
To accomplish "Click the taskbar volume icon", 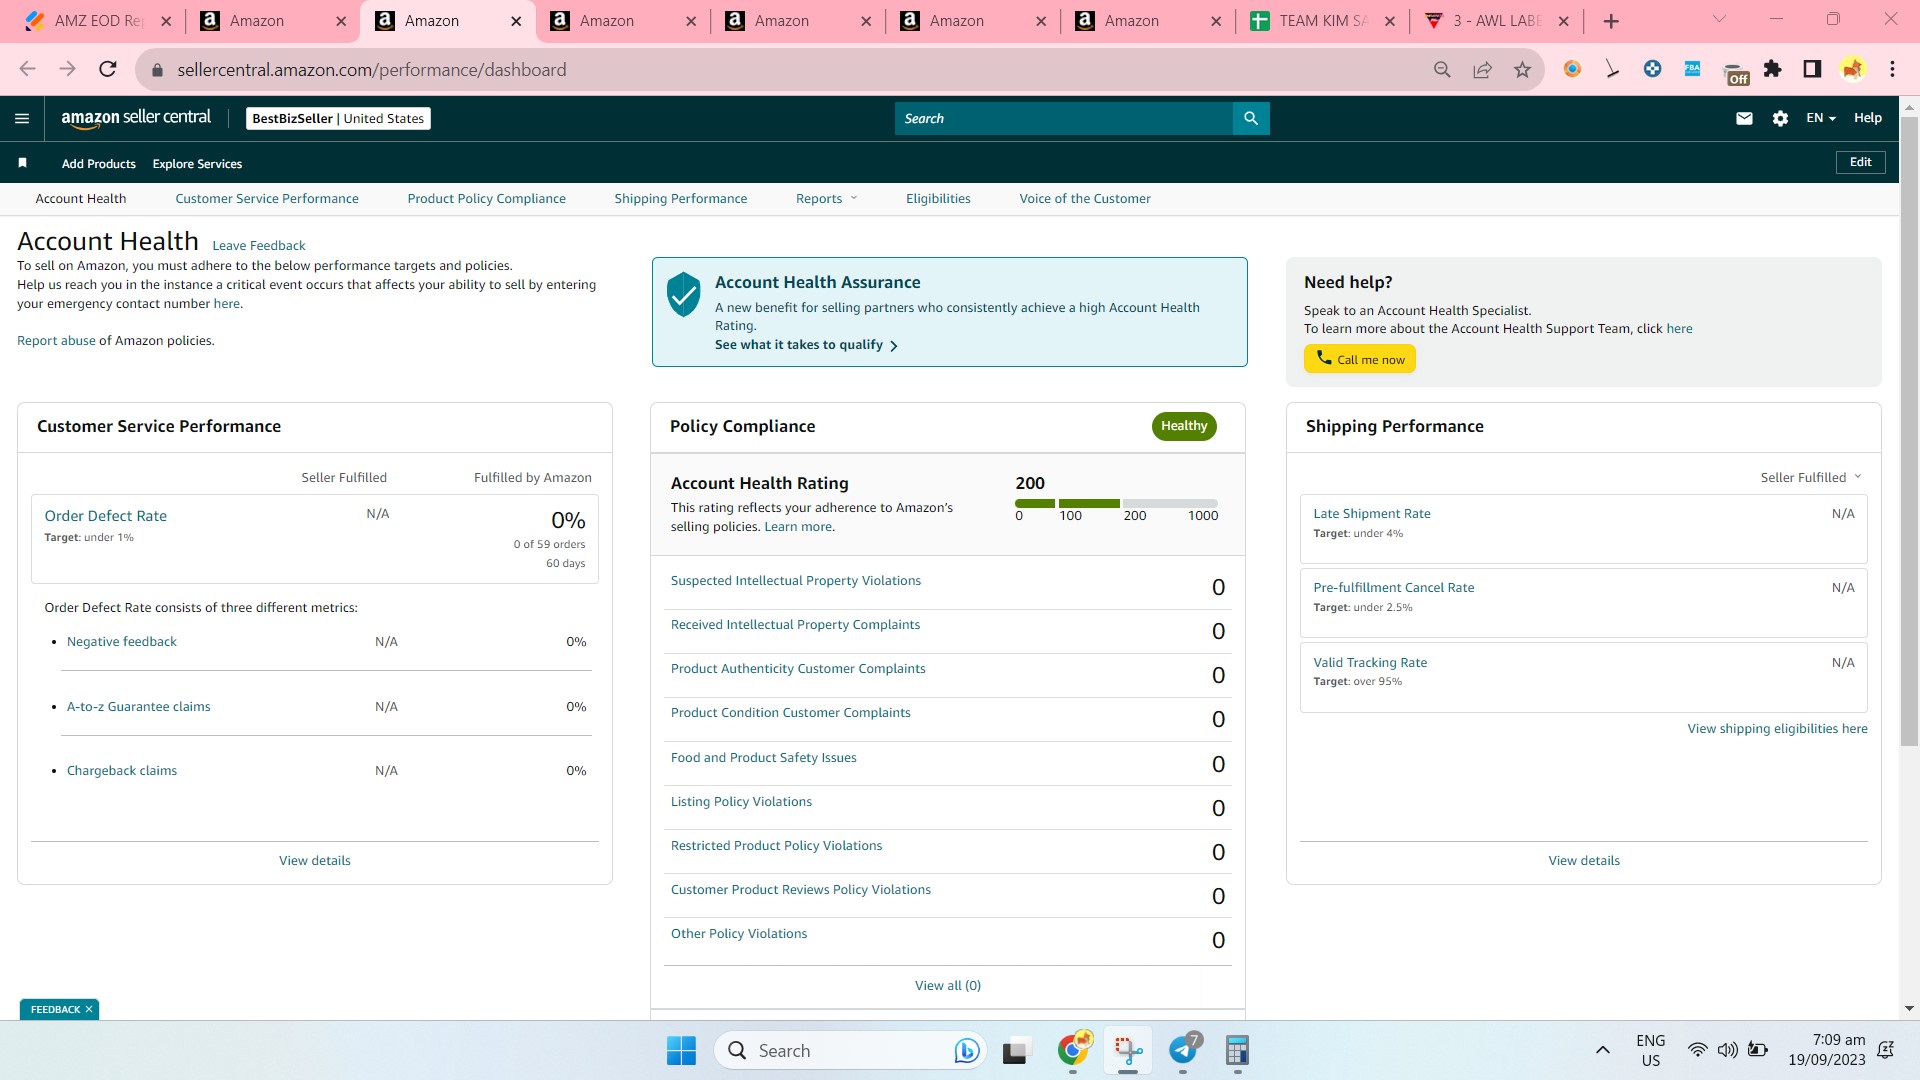I will [1727, 1050].
